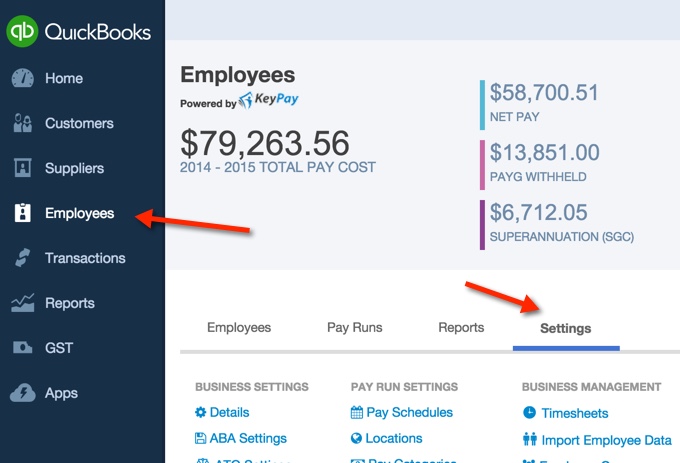The height and width of the screenshot is (463, 680).
Task: Open Transactions in the sidebar
Action: tap(85, 258)
